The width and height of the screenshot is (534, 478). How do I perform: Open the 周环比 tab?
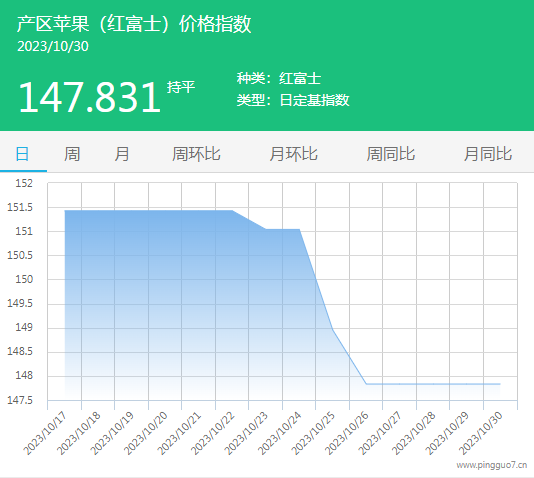point(196,154)
